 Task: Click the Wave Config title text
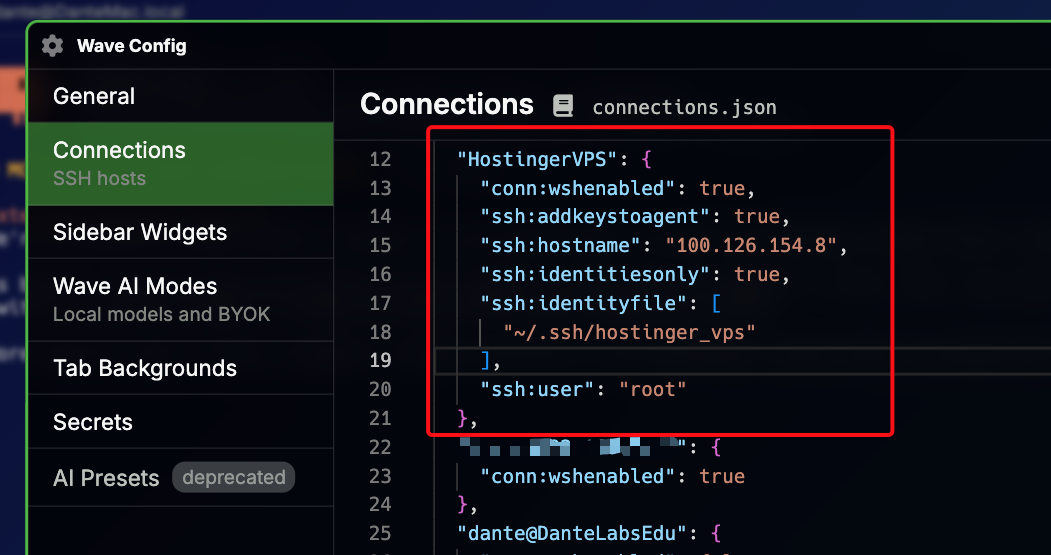click(131, 46)
